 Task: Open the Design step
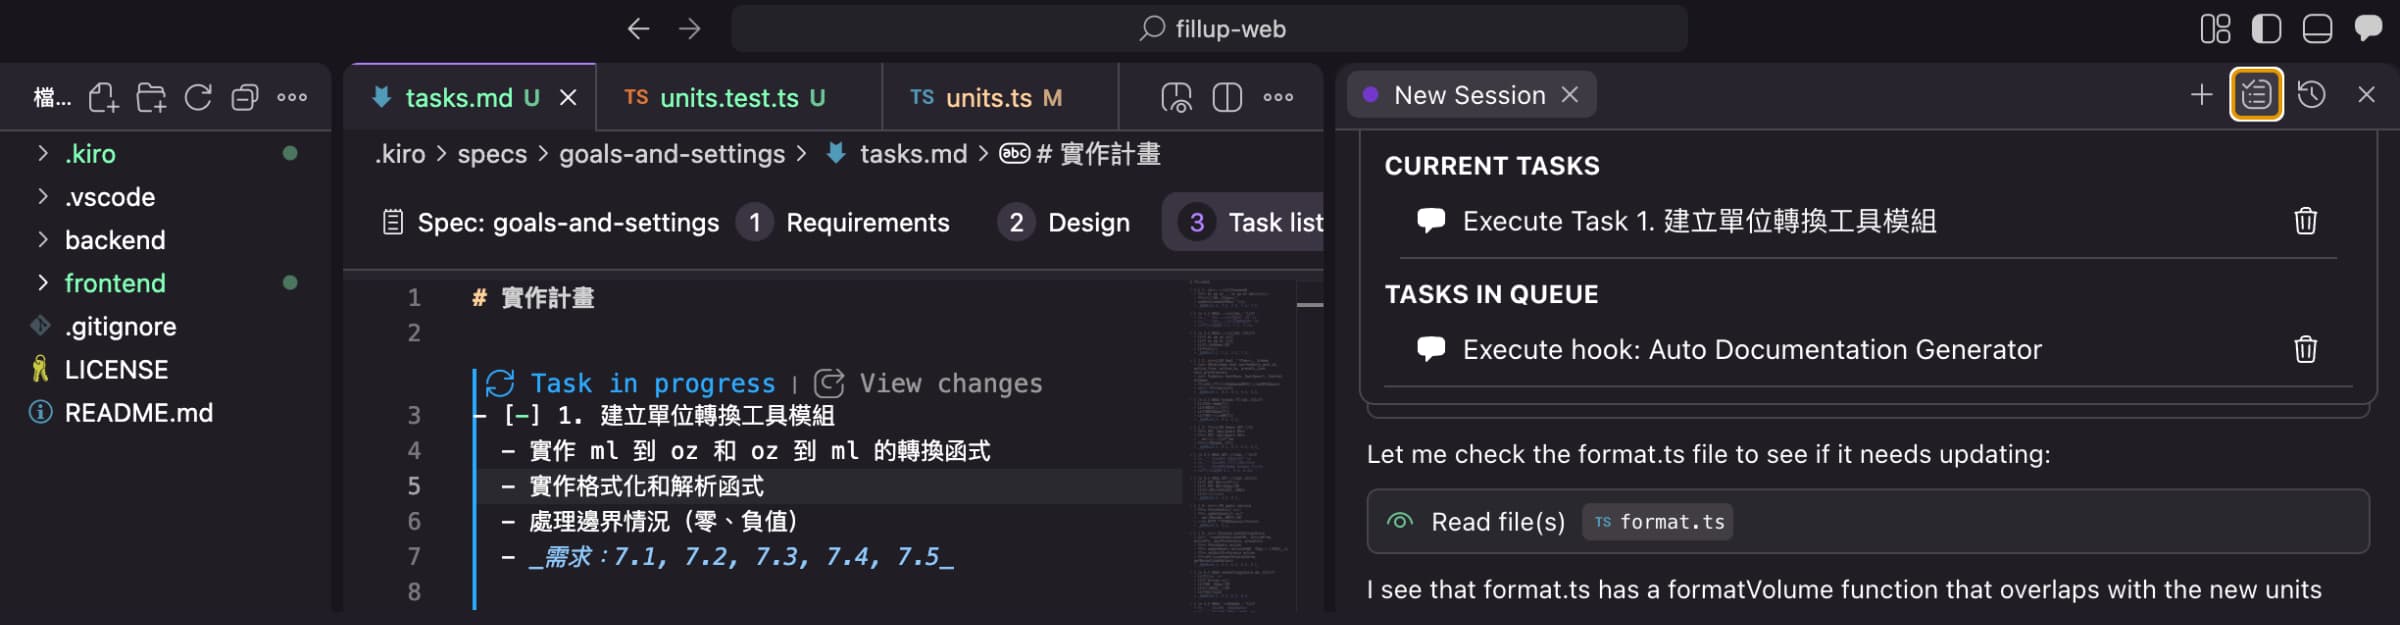point(1064,222)
